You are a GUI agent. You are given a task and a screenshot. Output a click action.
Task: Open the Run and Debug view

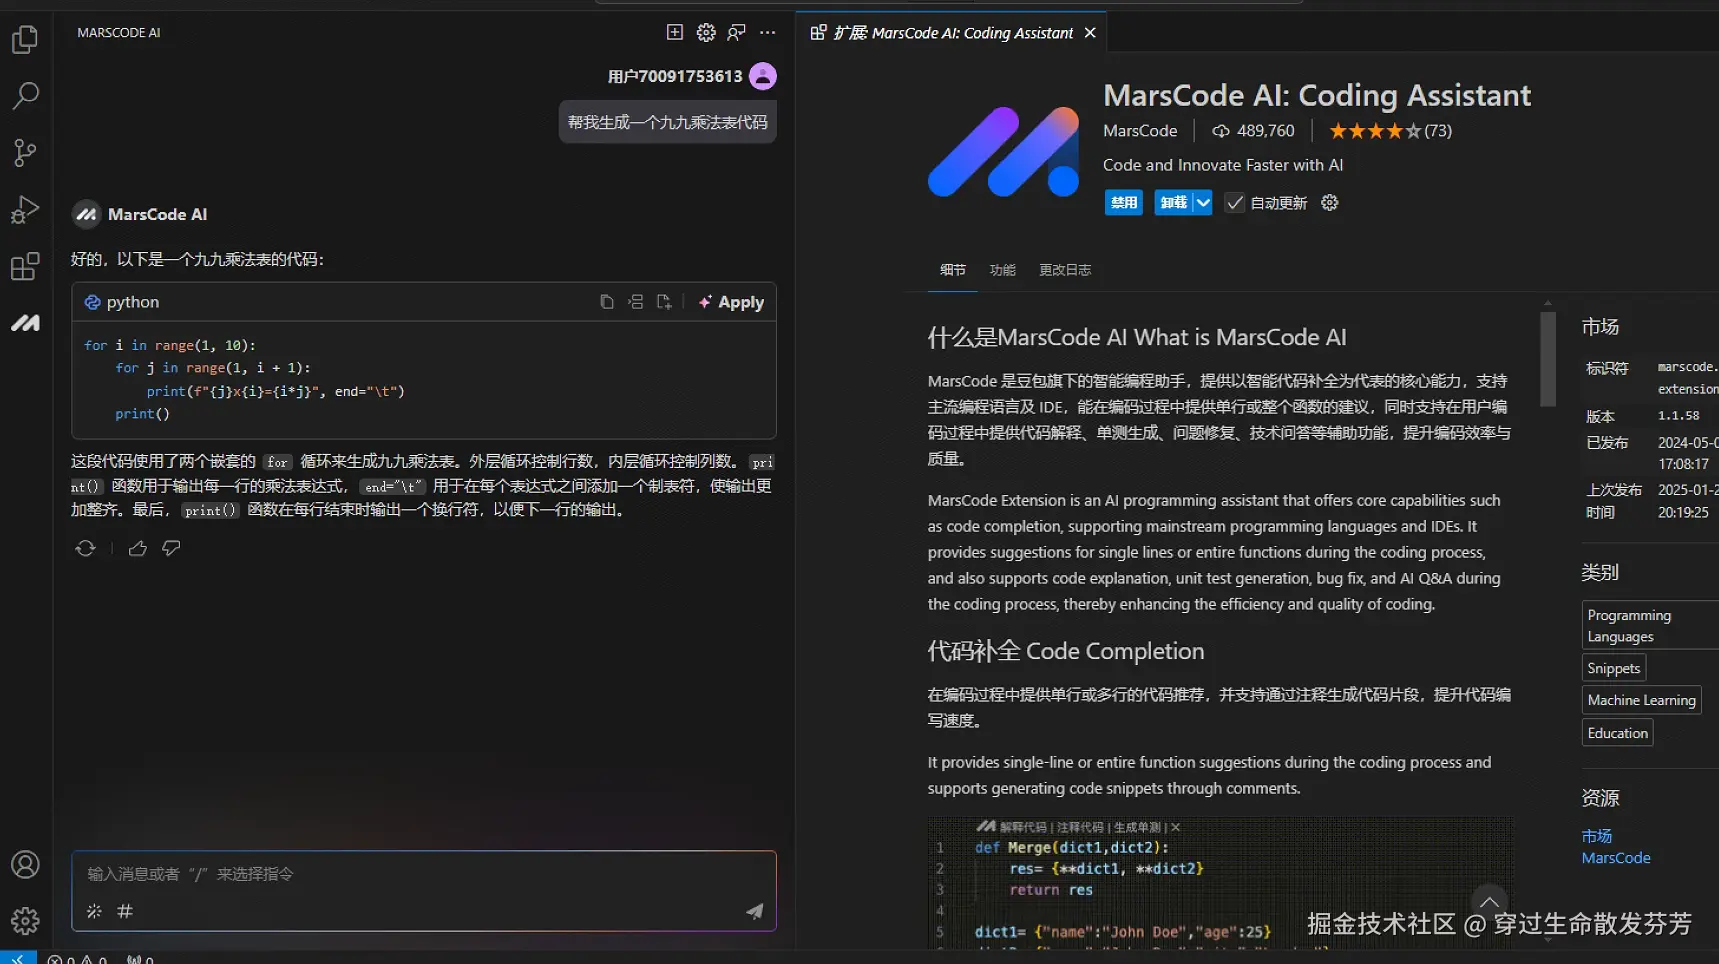pos(25,210)
